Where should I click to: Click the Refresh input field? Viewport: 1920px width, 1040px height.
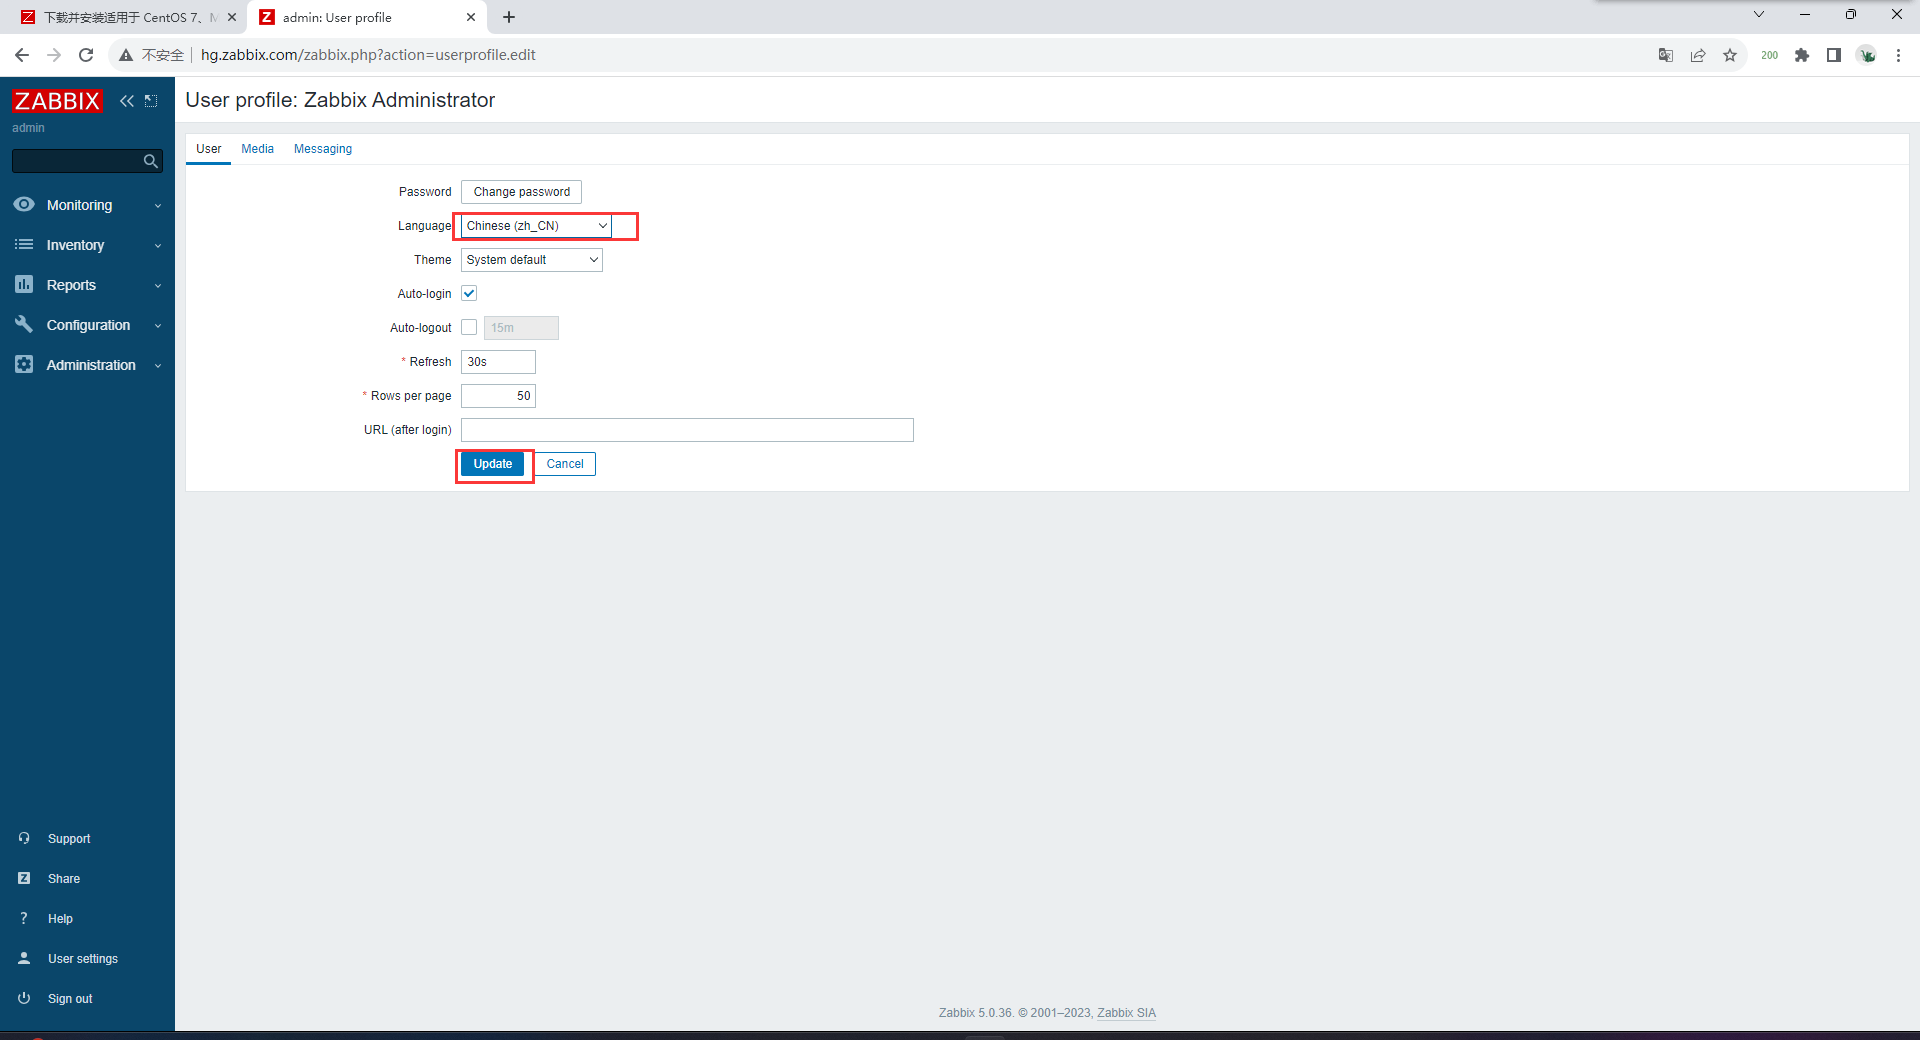(x=498, y=362)
